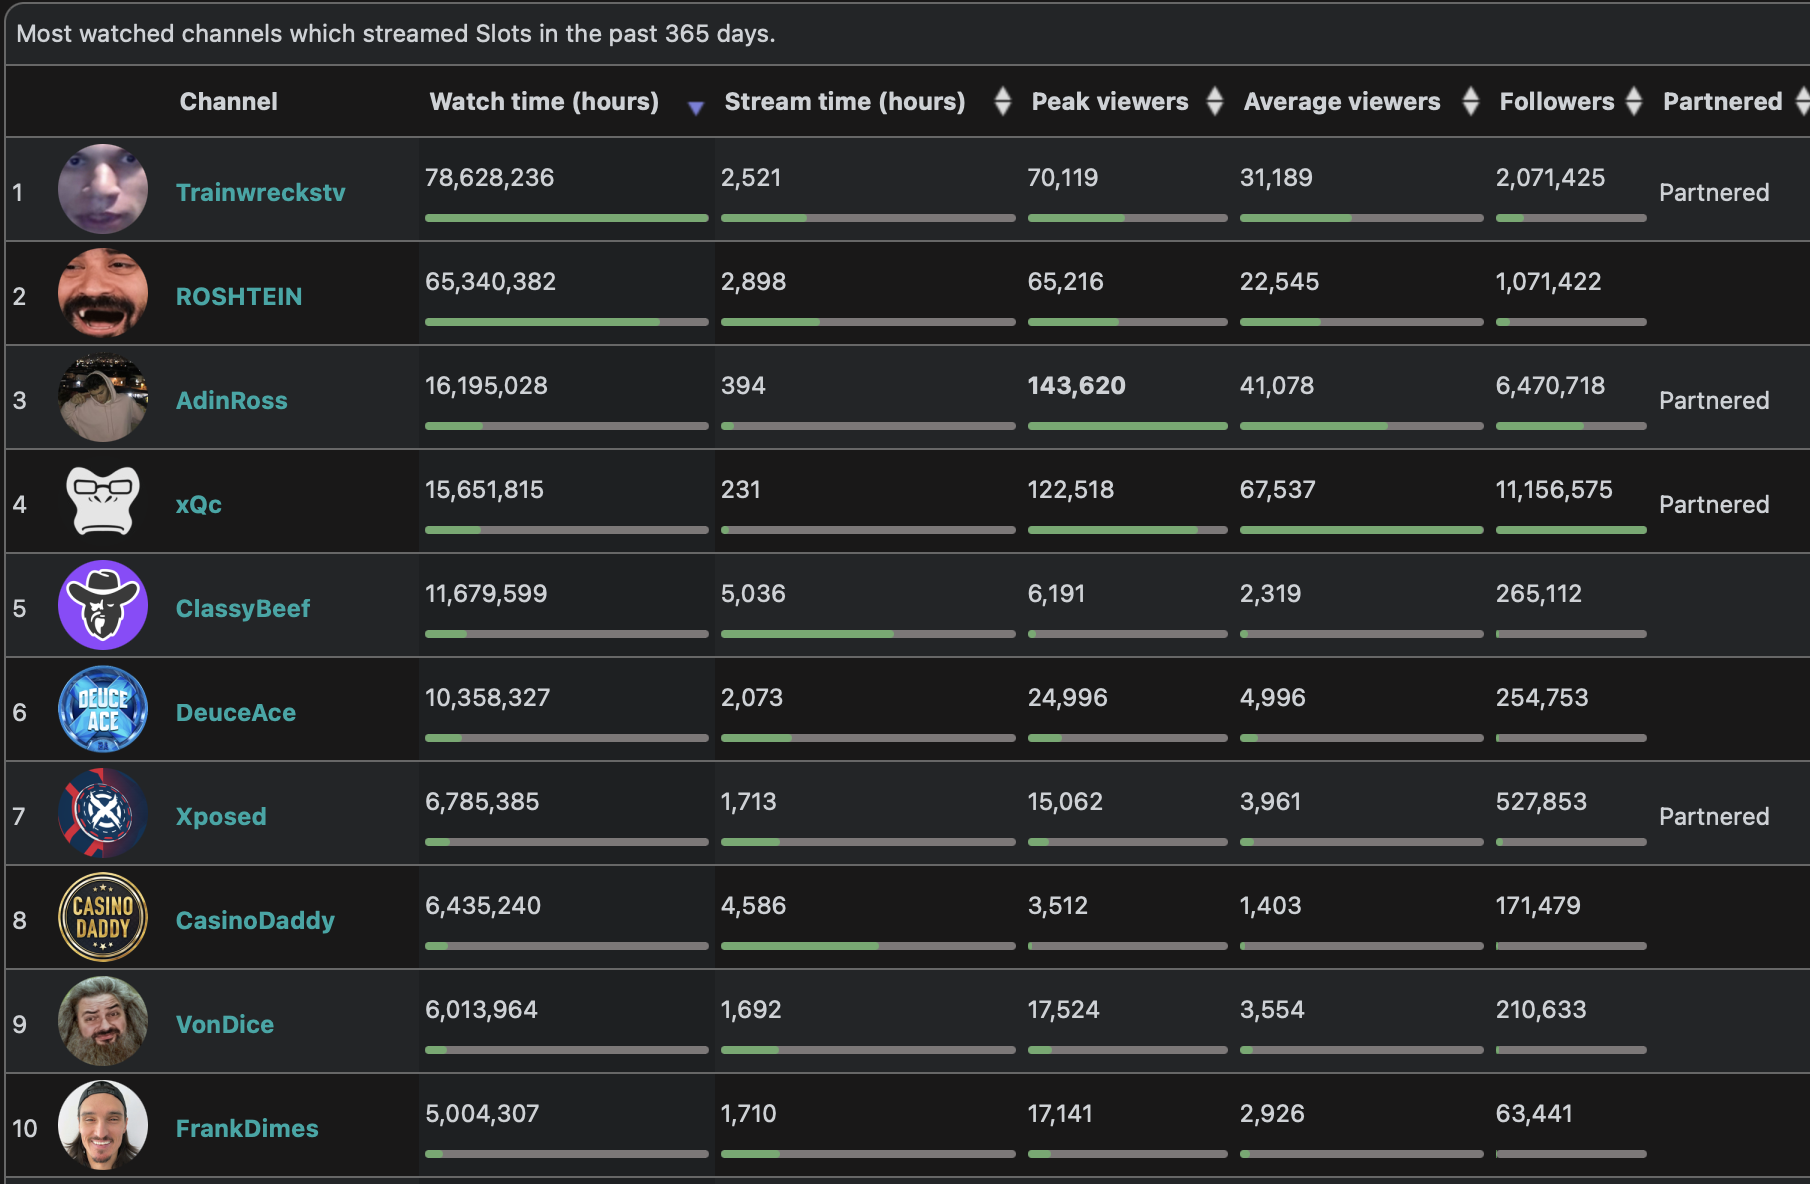Click the DeuceAce channel avatar
Screen dimensions: 1810x1184
tap(103, 709)
